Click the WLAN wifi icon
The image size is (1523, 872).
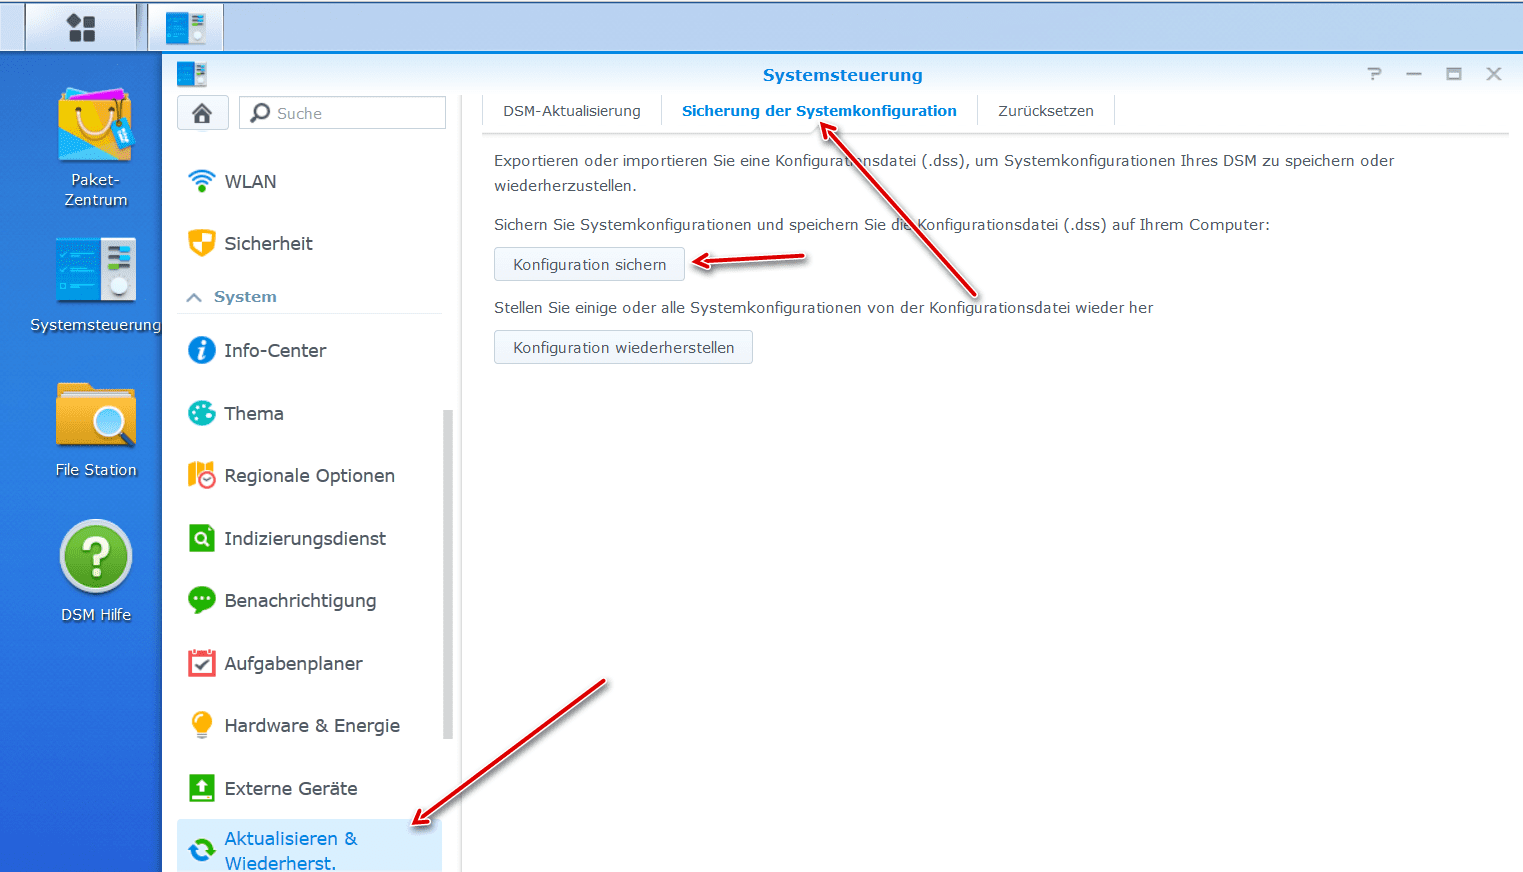tap(202, 181)
